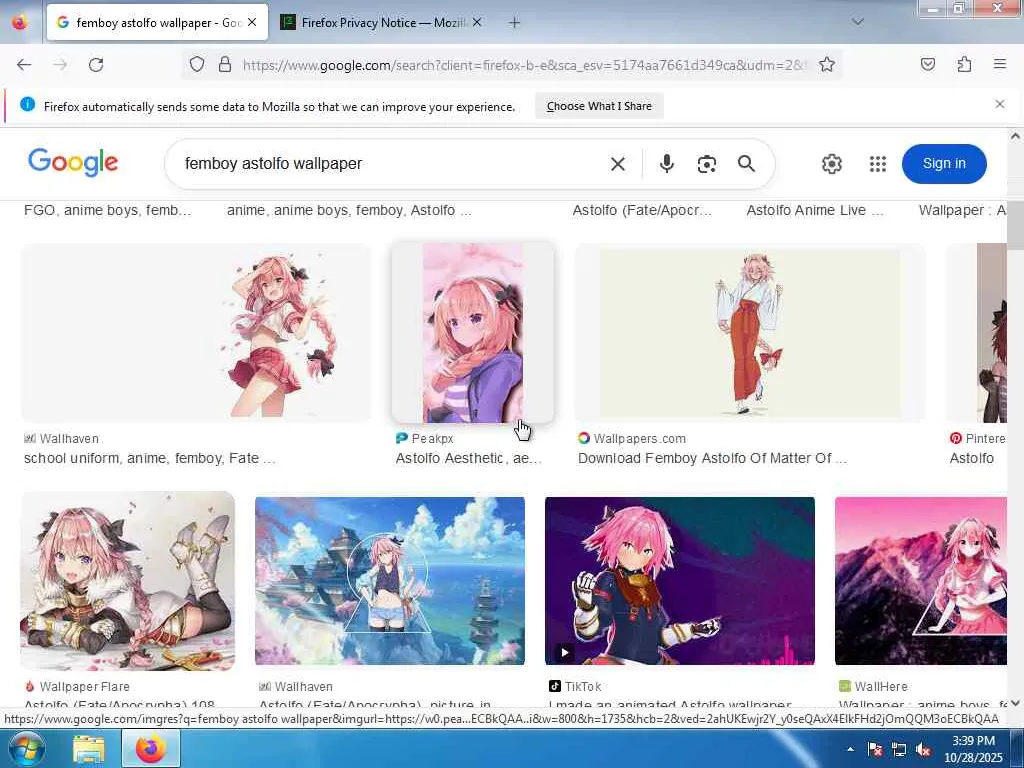Click 'Astolfo (Fate/Apocr...' top result title
Viewport: 1024px width, 768px height.
(x=642, y=210)
